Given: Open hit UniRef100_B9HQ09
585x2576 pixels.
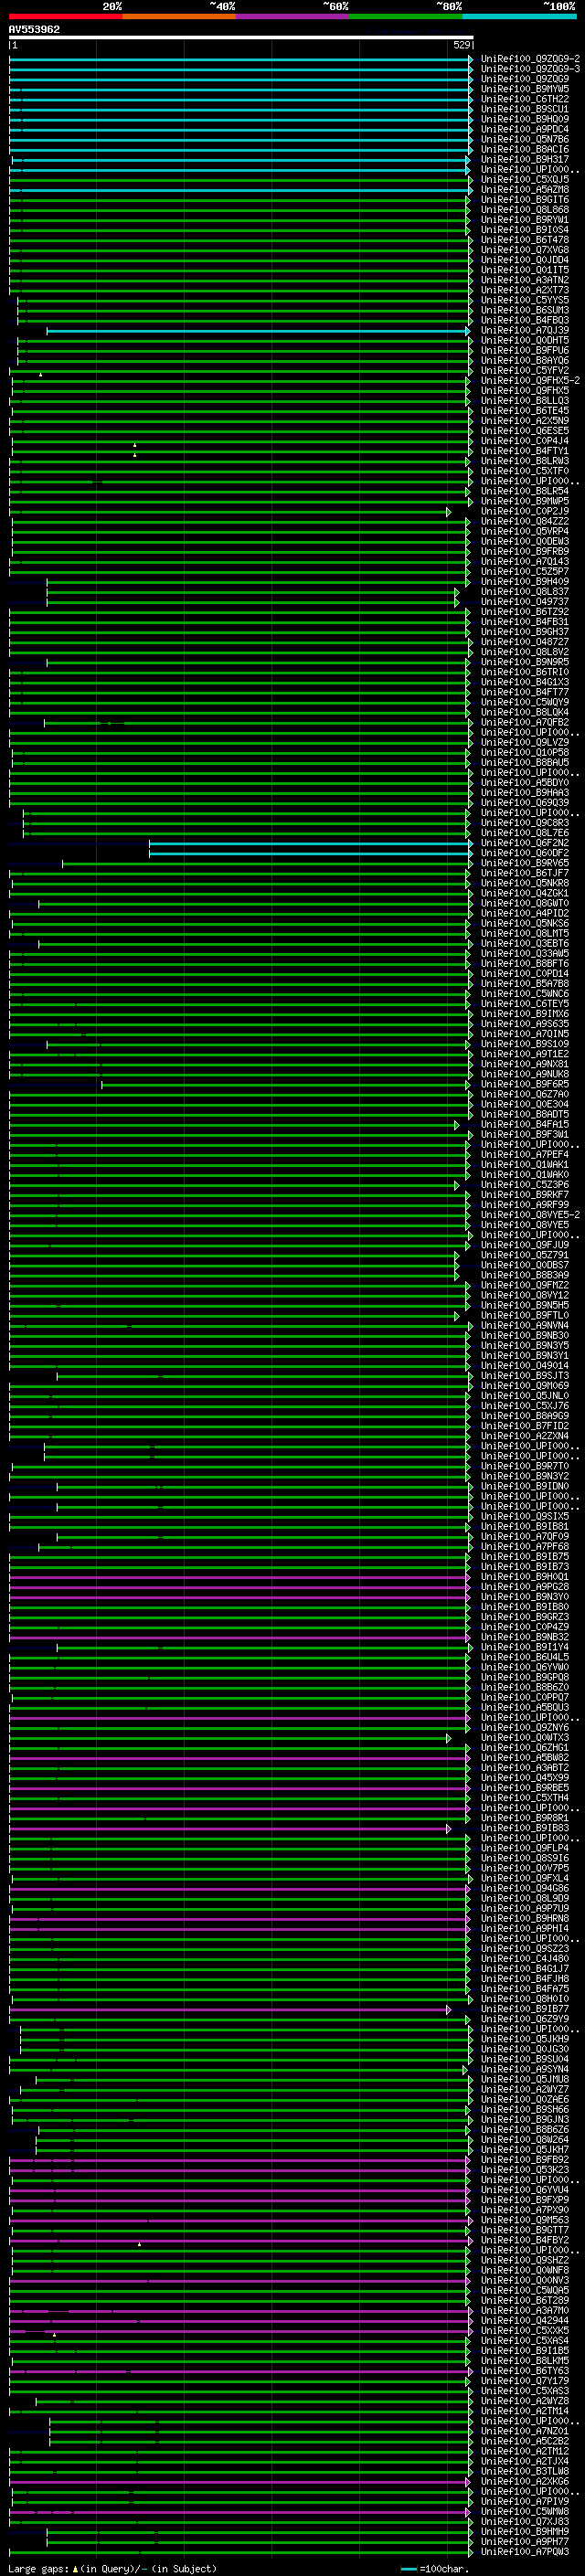Looking at the screenshot, I should pos(525,119).
